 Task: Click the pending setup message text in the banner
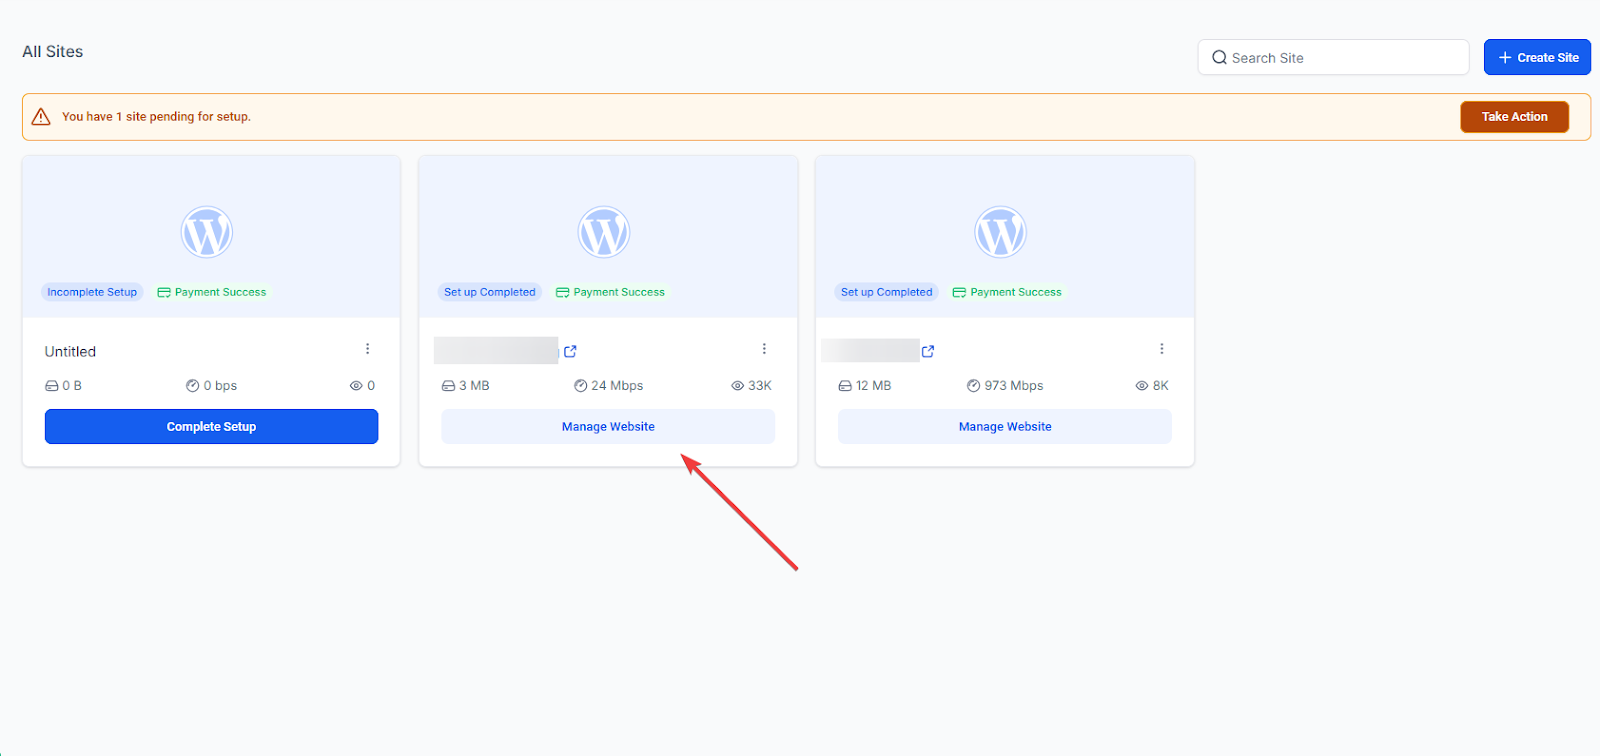[156, 117]
